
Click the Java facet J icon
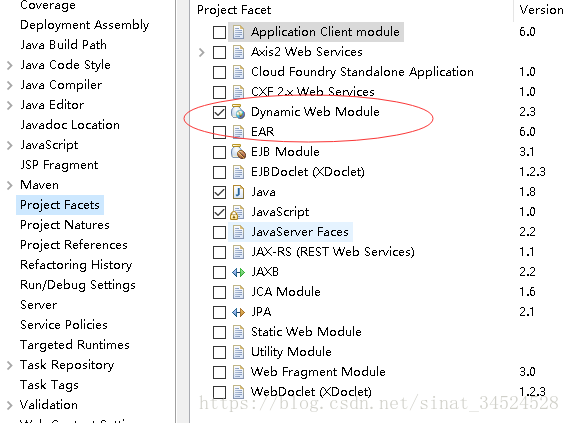[238, 192]
